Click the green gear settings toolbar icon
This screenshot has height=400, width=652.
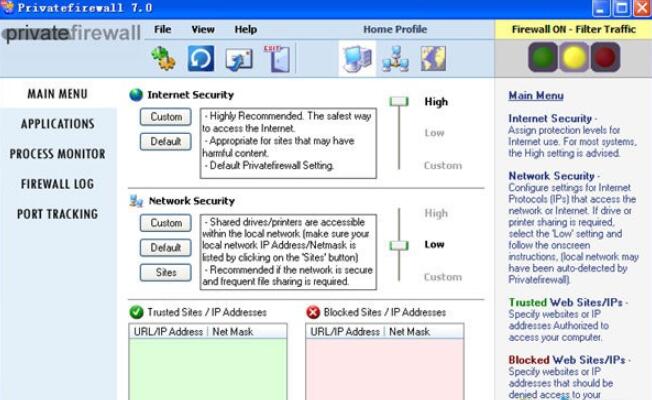click(x=163, y=58)
